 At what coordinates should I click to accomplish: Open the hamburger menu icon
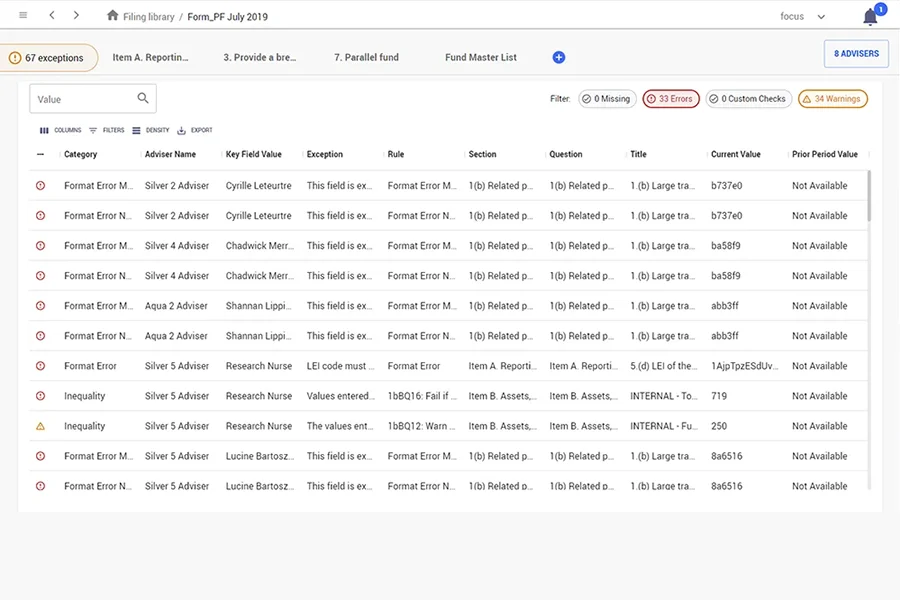(23, 16)
